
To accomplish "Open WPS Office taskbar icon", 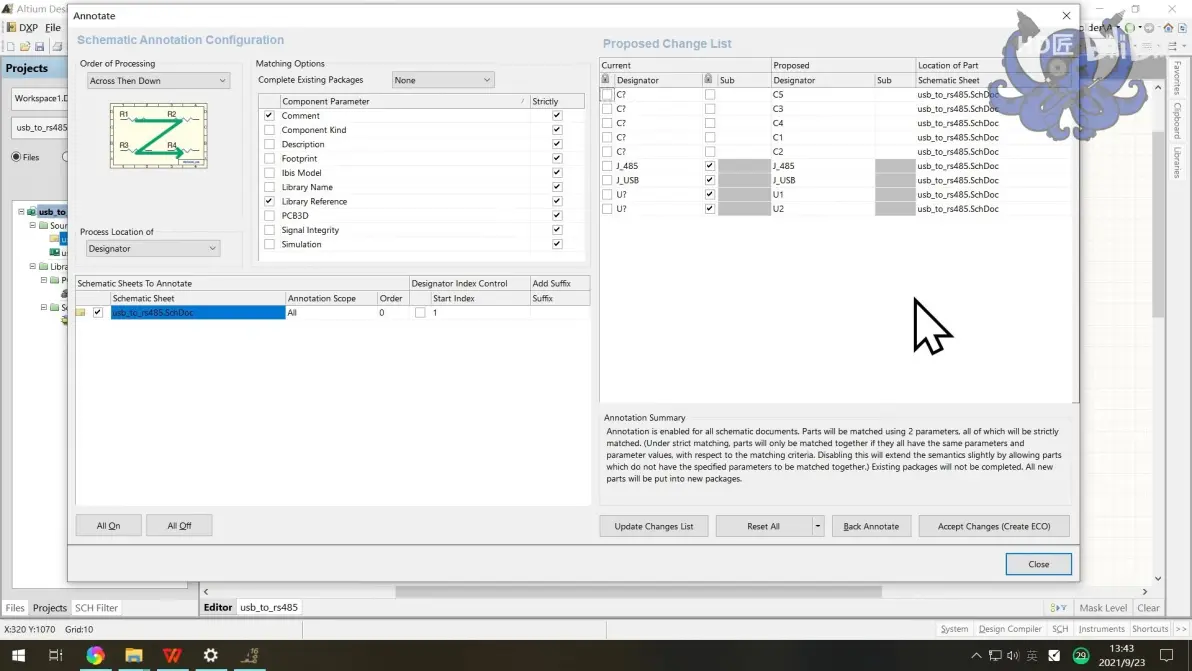I will [173, 655].
